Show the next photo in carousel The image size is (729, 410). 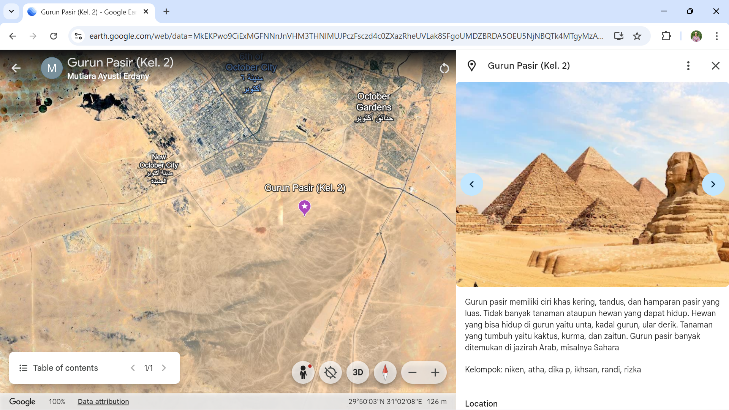[x=712, y=184]
